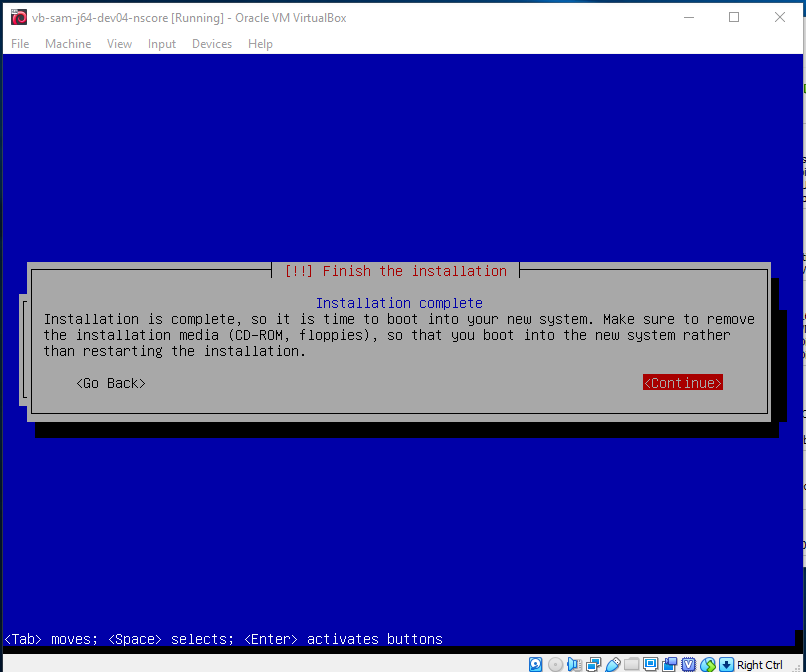Open the Help menu
Image resolution: width=806 pixels, height=672 pixels.
[260, 43]
